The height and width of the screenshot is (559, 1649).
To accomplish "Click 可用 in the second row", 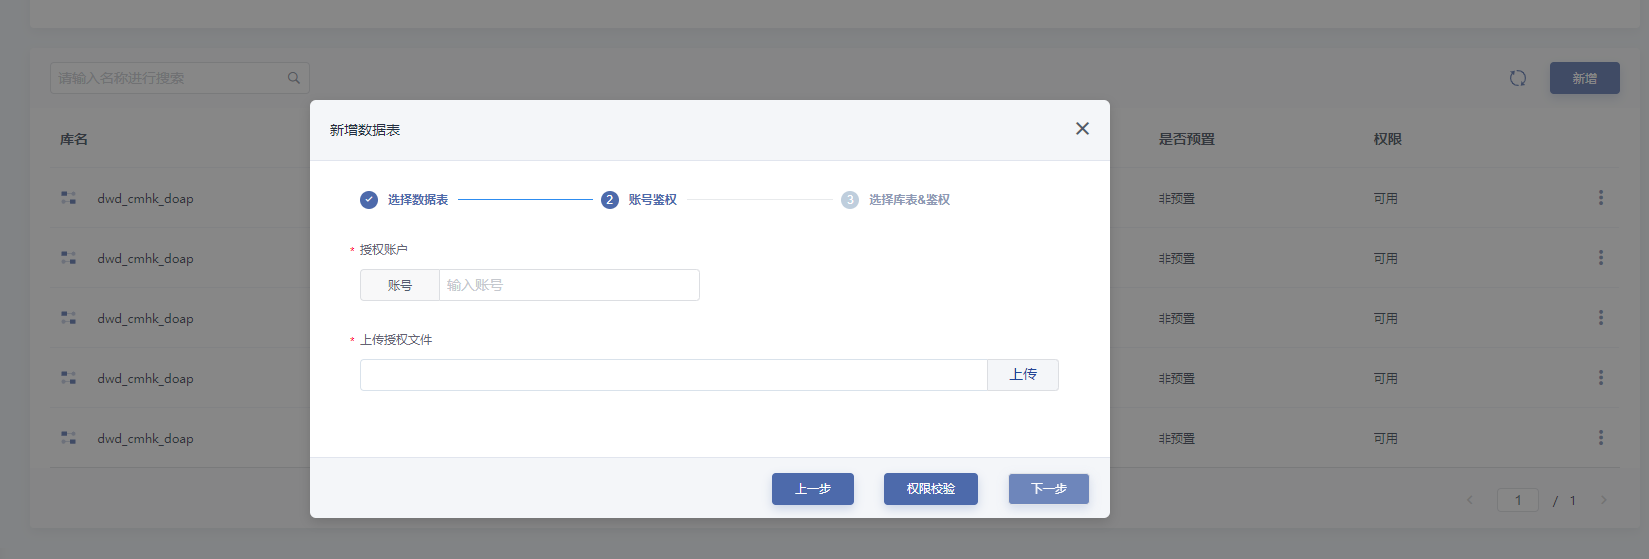I will (x=1386, y=259).
